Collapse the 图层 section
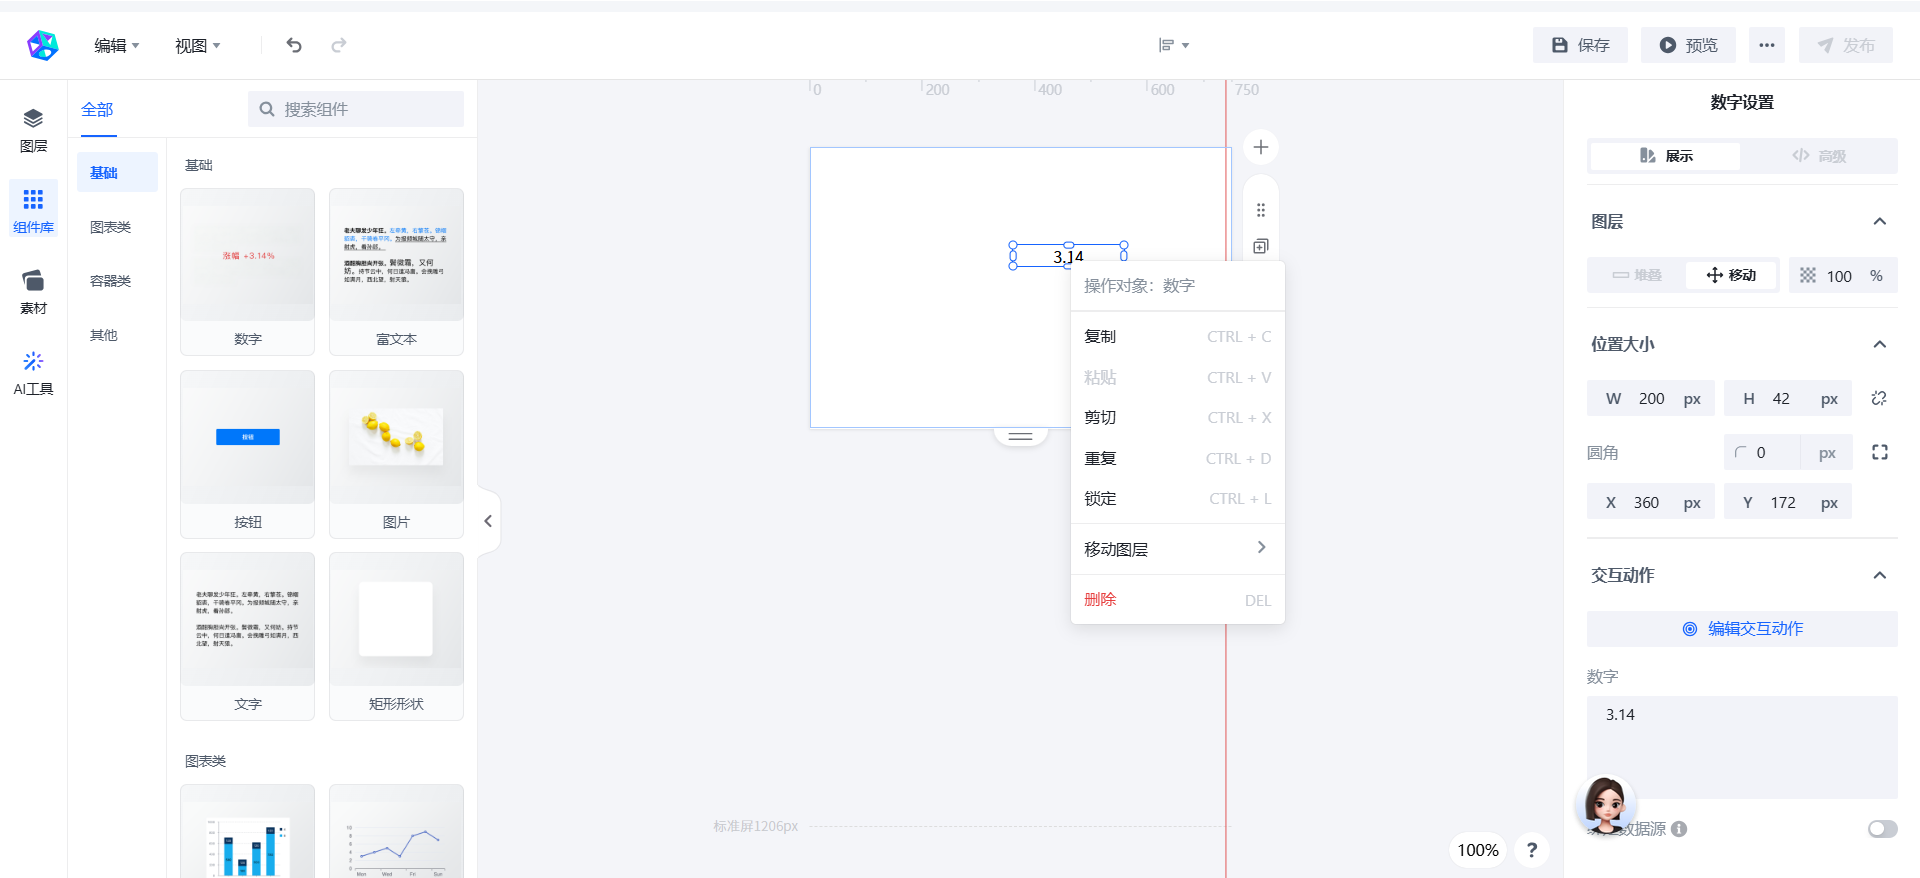This screenshot has height=878, width=1920. point(1880,222)
